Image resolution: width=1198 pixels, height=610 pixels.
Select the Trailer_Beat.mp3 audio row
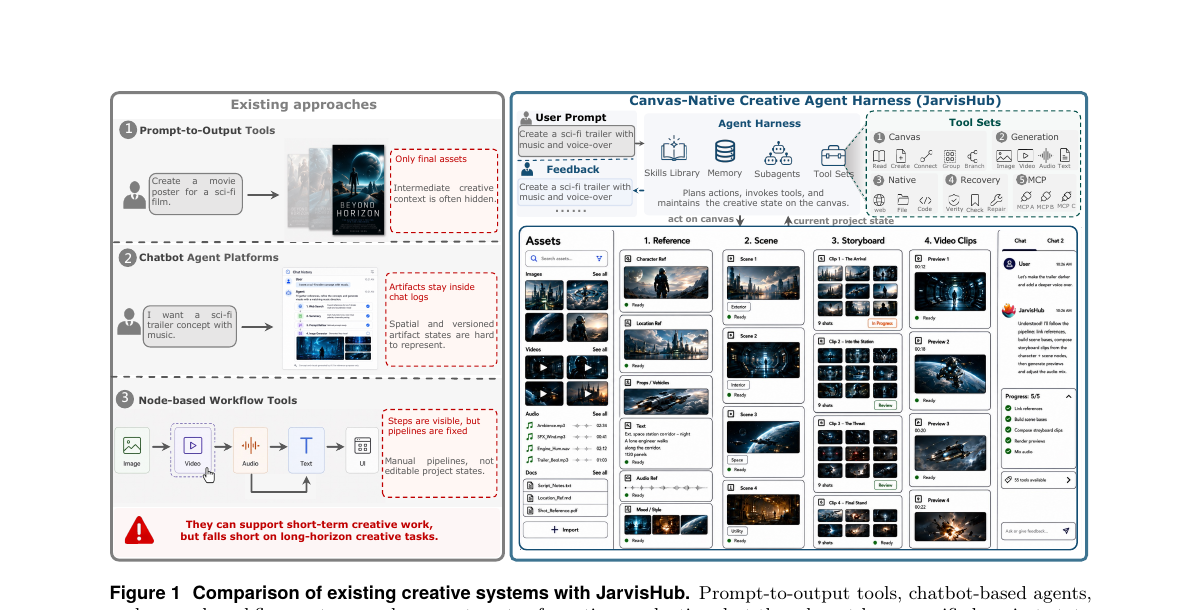(566, 460)
